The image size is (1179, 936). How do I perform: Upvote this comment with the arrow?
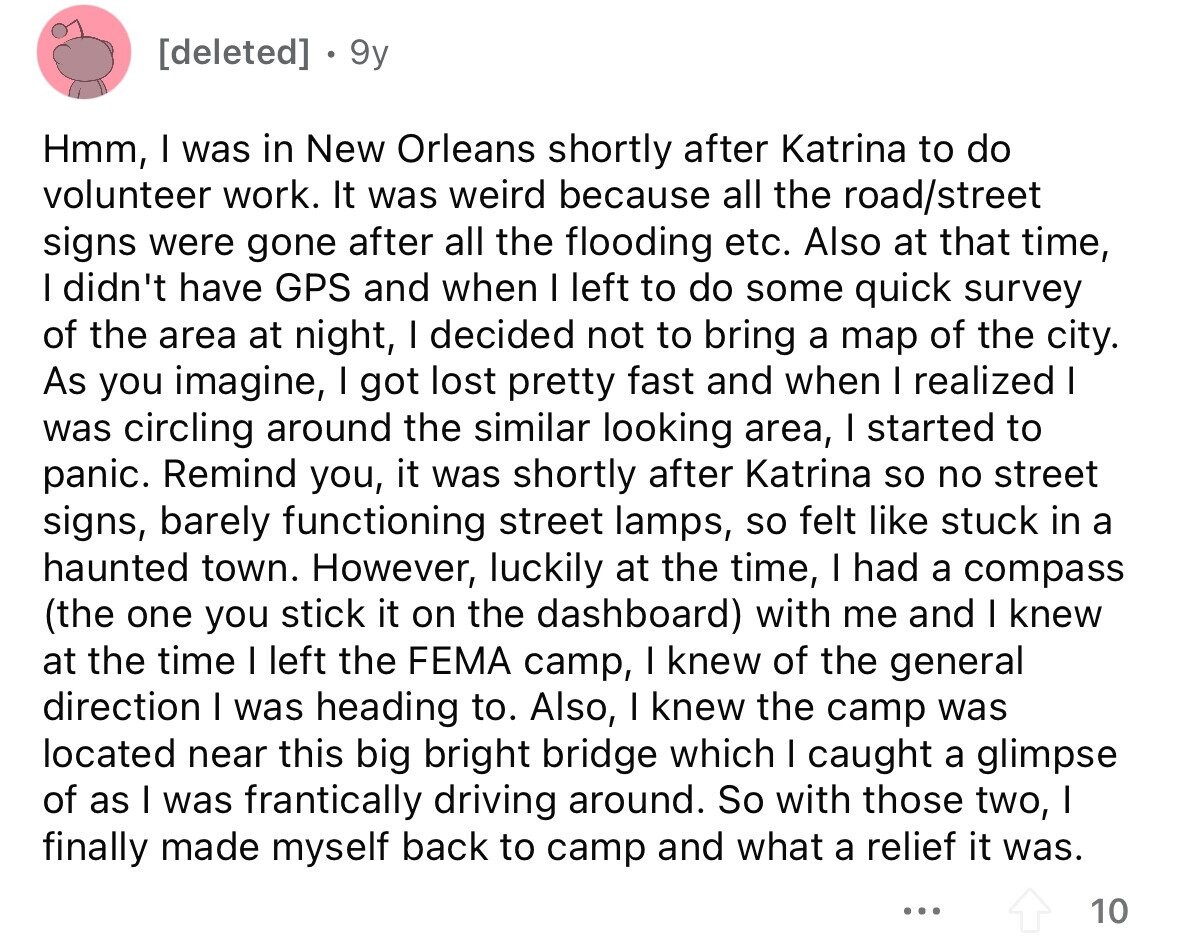[1029, 910]
